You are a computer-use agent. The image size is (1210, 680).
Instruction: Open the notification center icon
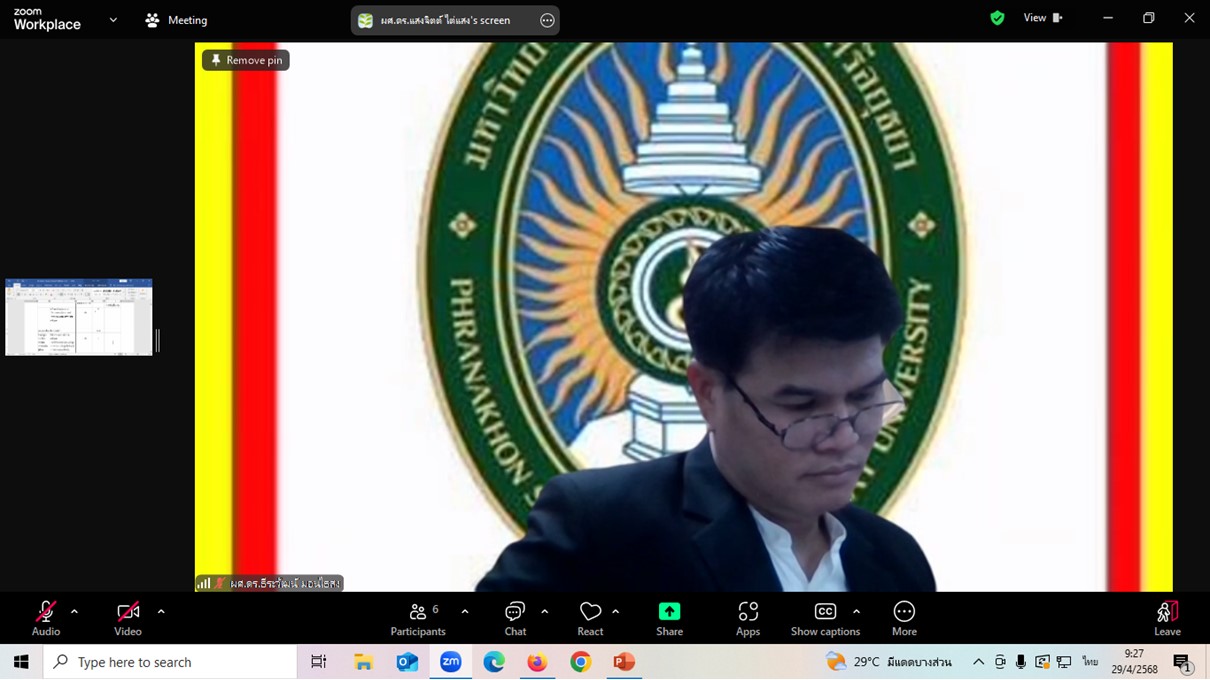pos(1183,662)
